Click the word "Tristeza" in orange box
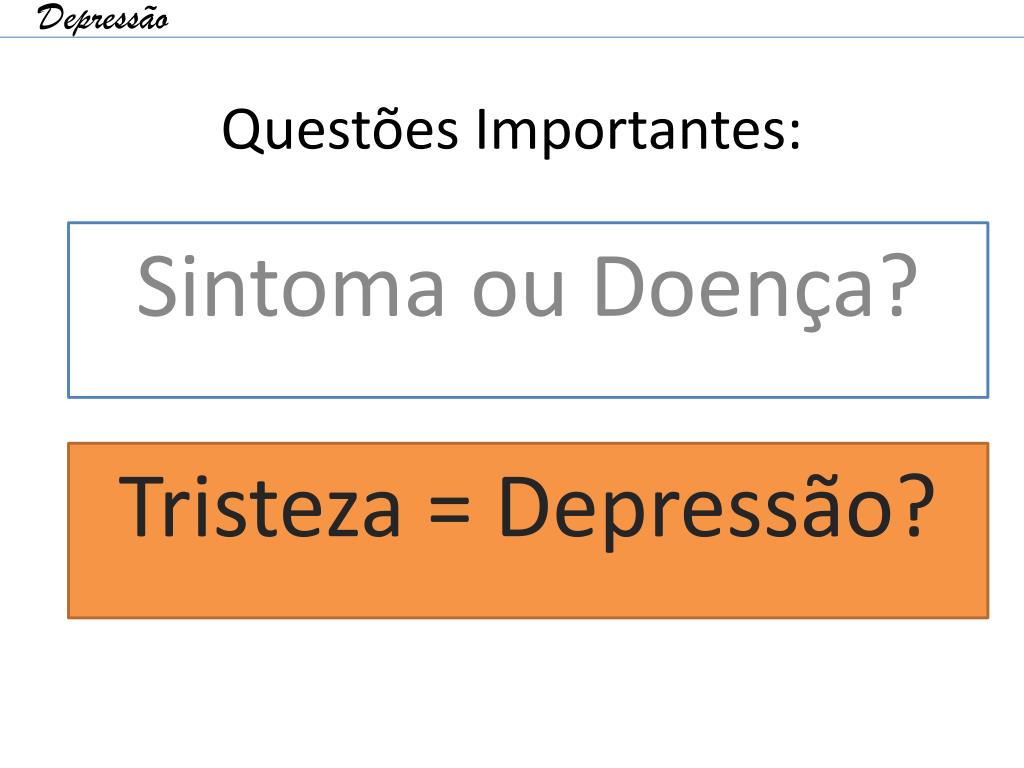Screen dimensions: 1024x768 click(259, 507)
